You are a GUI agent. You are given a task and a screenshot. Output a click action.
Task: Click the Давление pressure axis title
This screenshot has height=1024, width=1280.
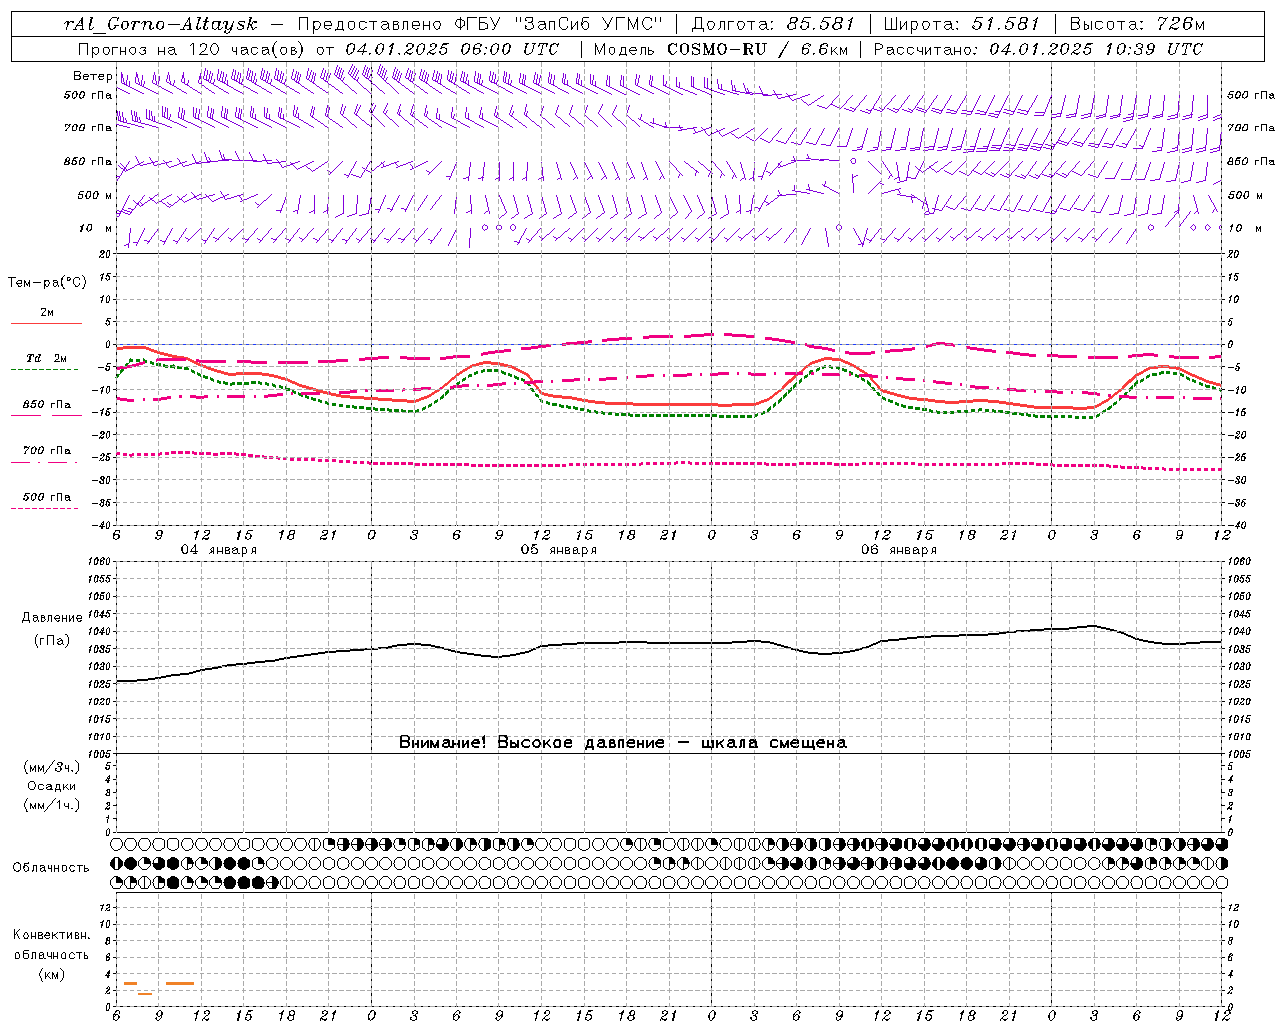[x=52, y=618]
